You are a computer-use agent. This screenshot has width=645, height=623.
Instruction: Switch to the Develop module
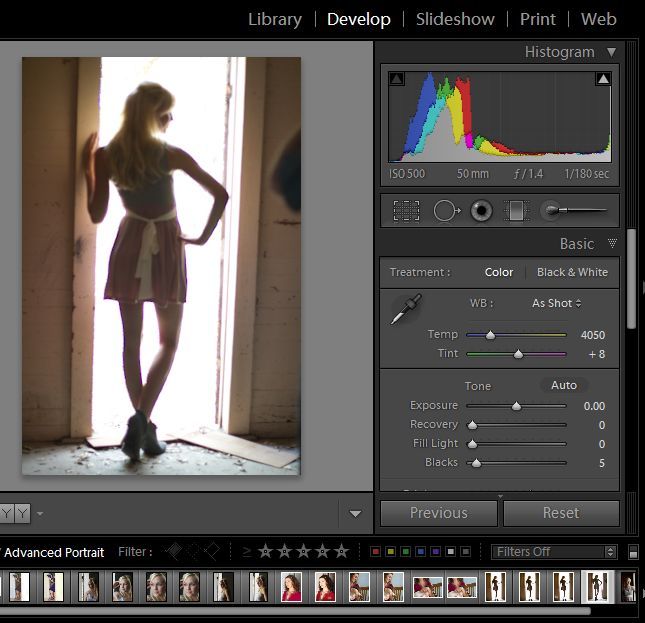[x=359, y=19]
